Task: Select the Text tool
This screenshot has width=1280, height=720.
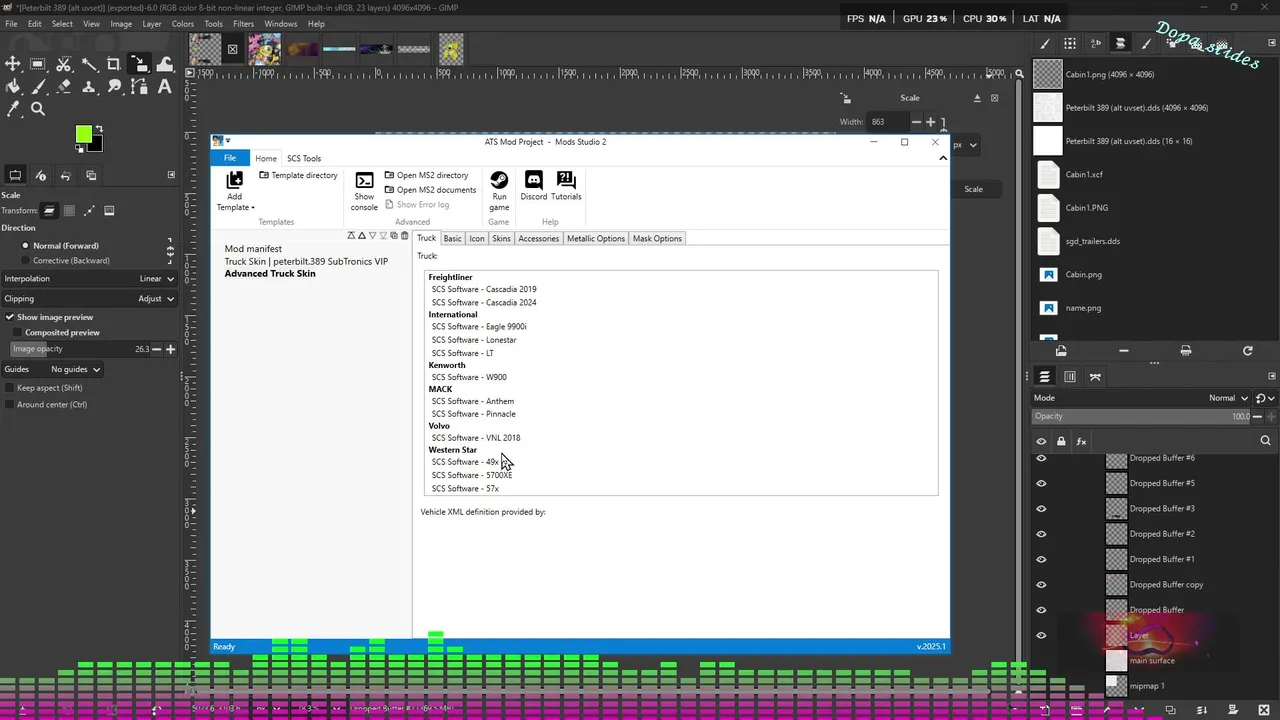Action: 165,87
